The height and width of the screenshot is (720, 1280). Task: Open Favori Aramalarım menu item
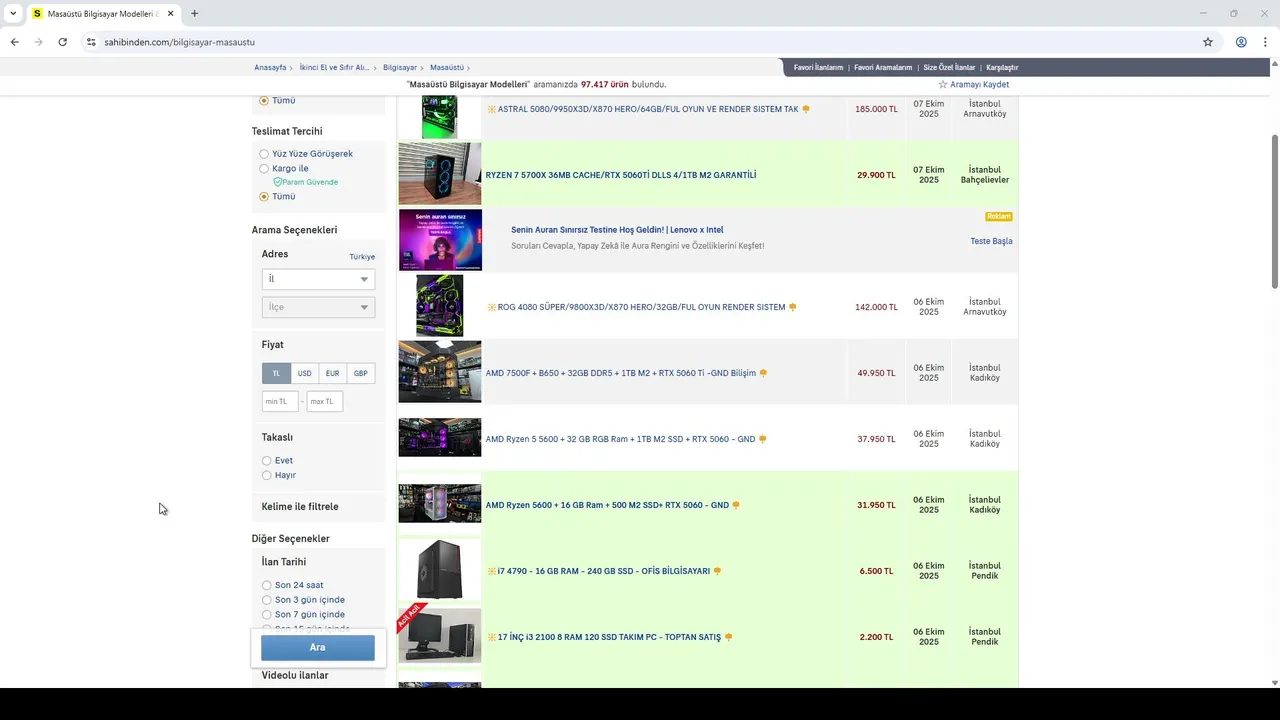click(x=883, y=68)
